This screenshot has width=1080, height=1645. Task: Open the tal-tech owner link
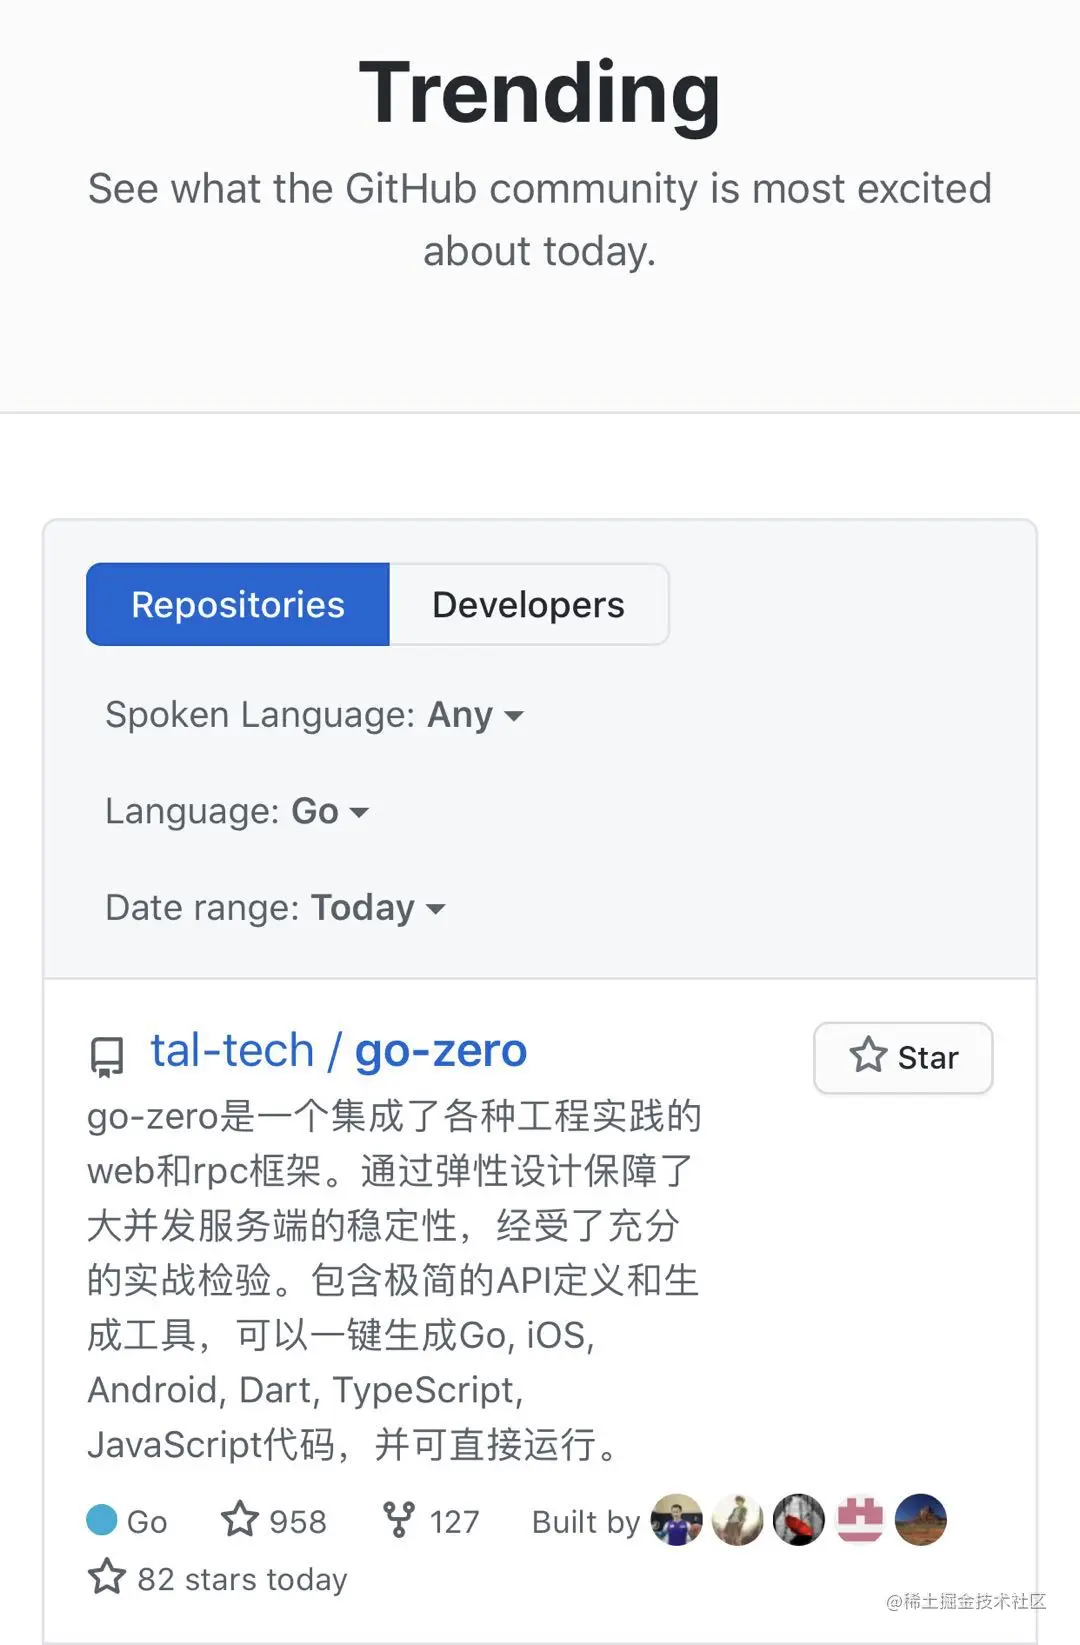[x=232, y=1050]
